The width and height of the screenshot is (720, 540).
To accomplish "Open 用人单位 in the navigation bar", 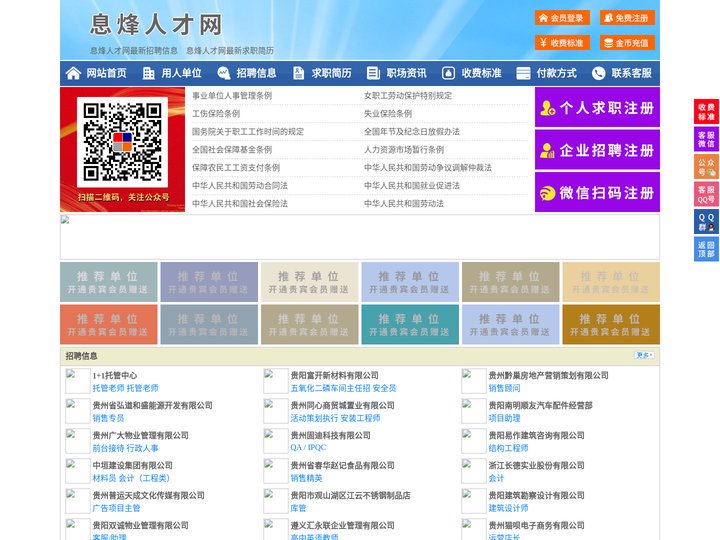I will [x=181, y=73].
